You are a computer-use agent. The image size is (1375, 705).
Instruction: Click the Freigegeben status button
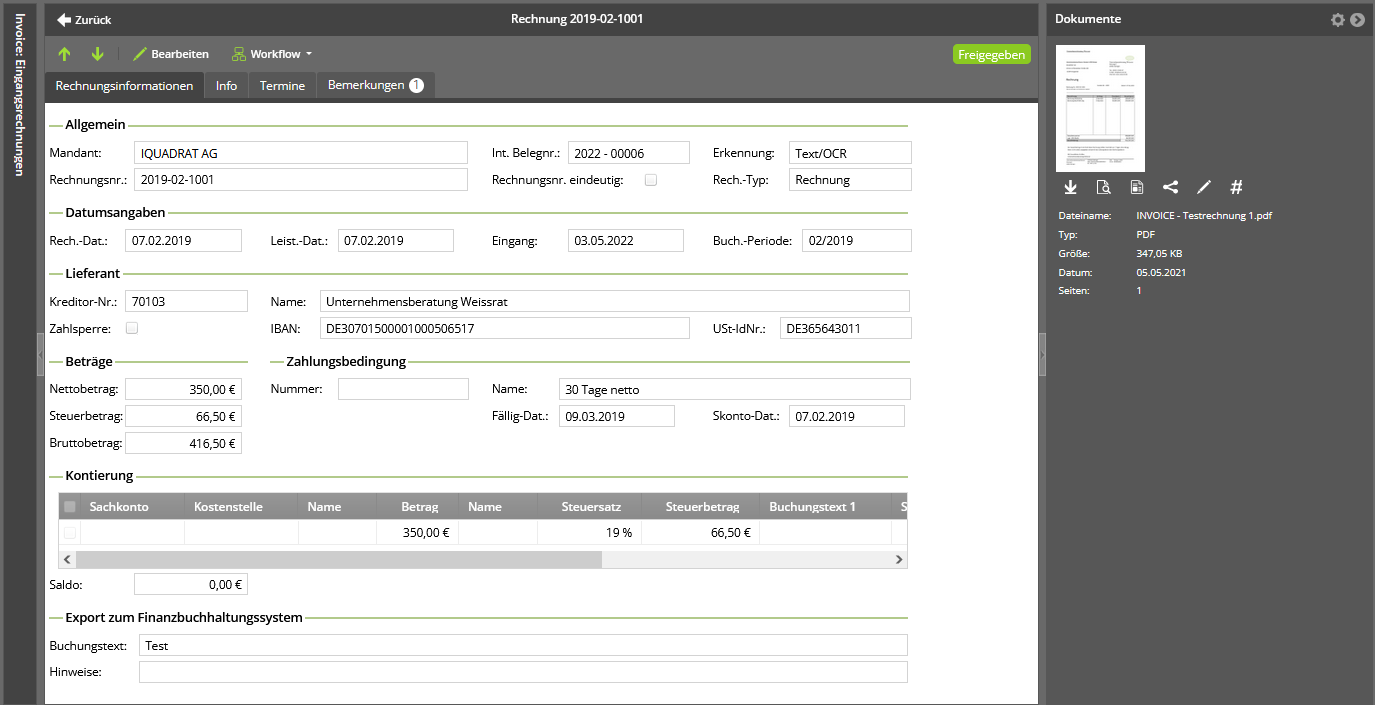(x=992, y=54)
